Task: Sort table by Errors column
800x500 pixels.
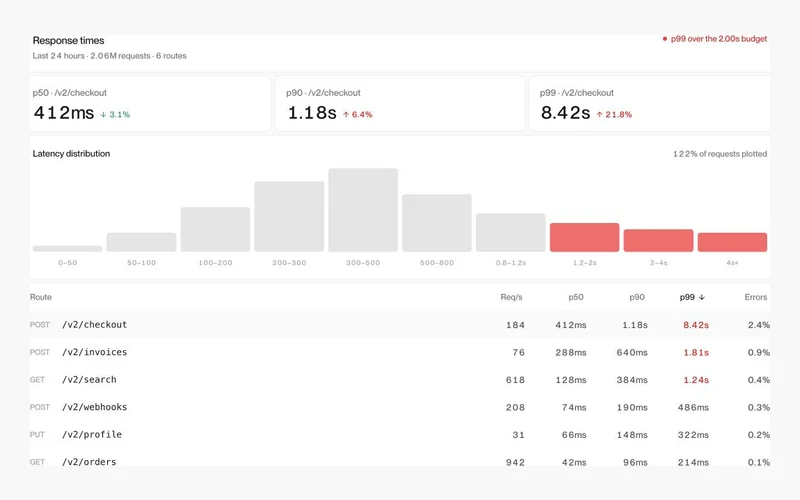Action: tap(756, 297)
